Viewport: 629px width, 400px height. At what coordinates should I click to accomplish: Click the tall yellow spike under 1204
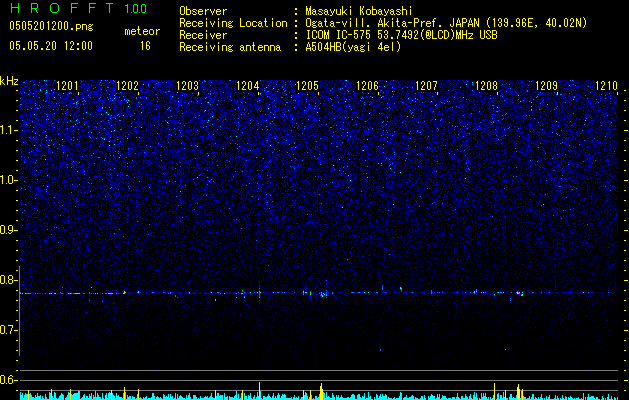pyautogui.click(x=260, y=391)
